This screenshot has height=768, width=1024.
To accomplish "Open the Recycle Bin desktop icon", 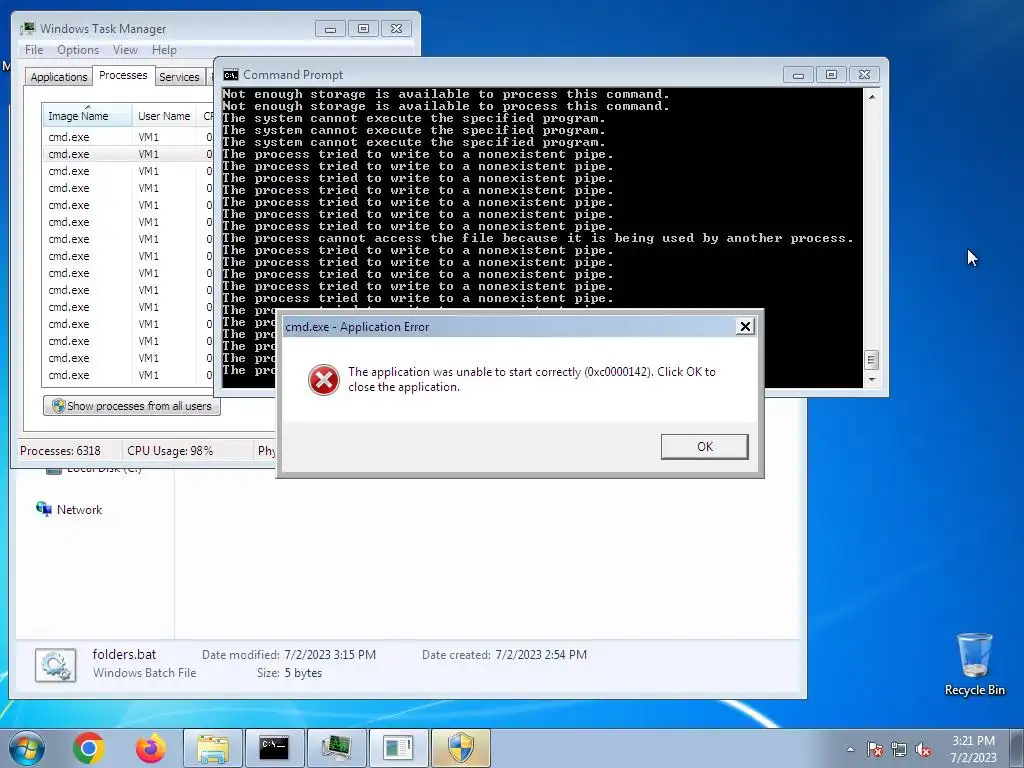I will (974, 664).
